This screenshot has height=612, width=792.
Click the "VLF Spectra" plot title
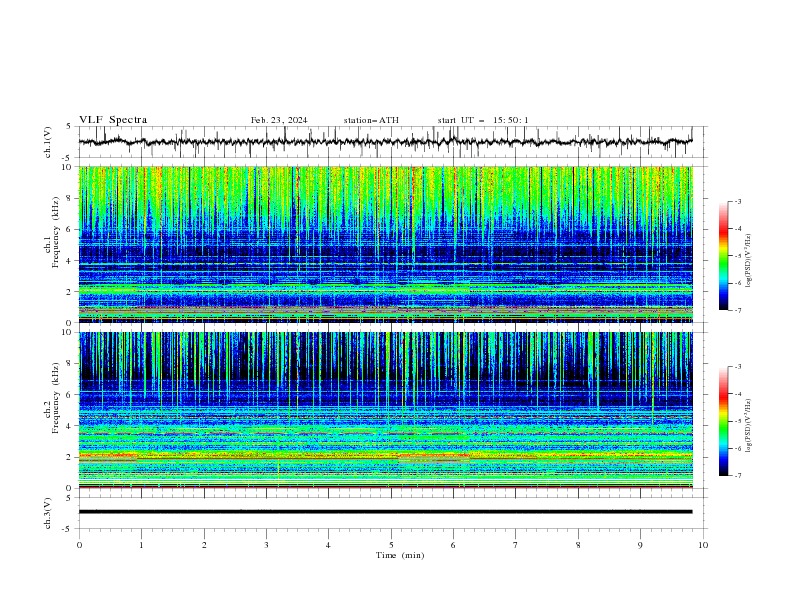(113, 120)
